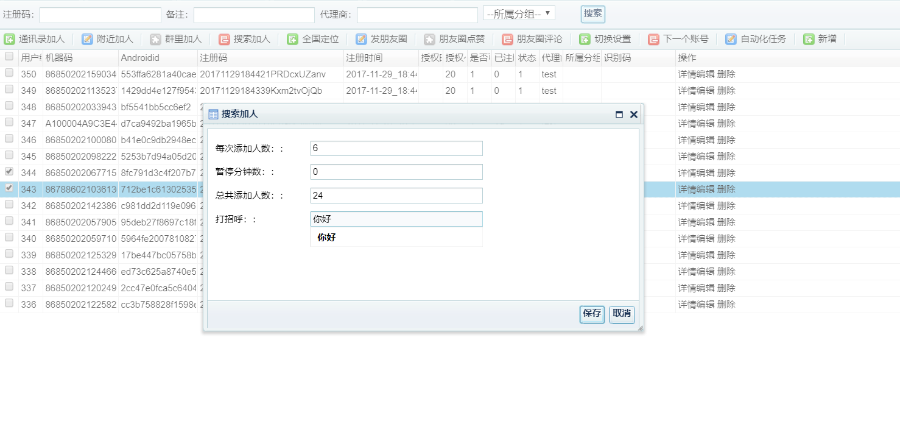
Task: Click 编辑 link for row 347
Action: (705, 123)
